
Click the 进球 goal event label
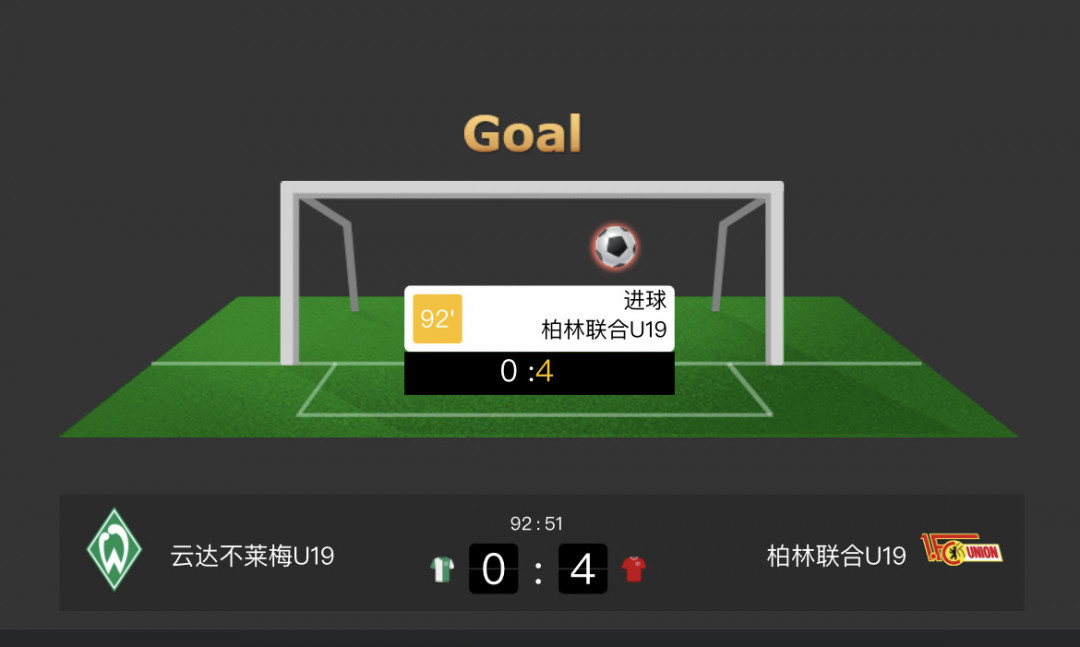pos(645,300)
